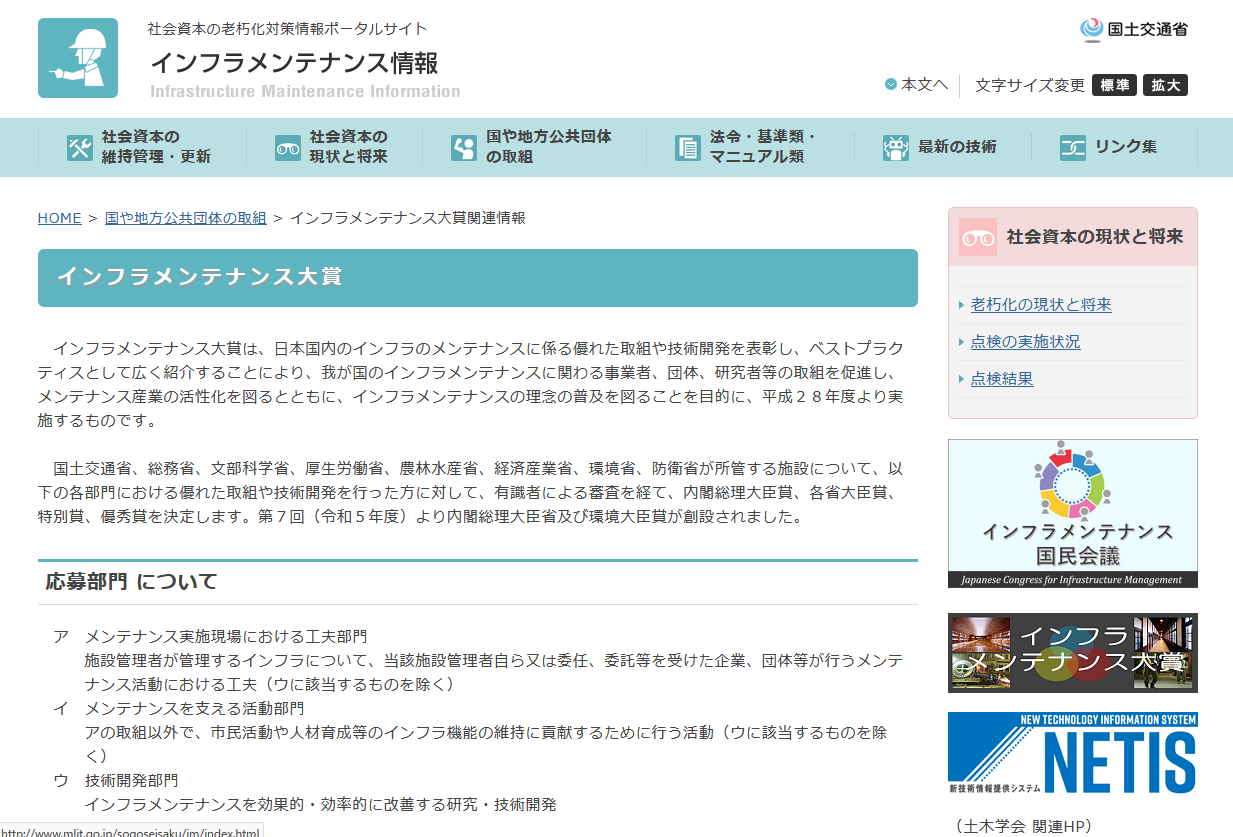Click the book icon for 法令・基準類・マニュアル類

(x=686, y=147)
